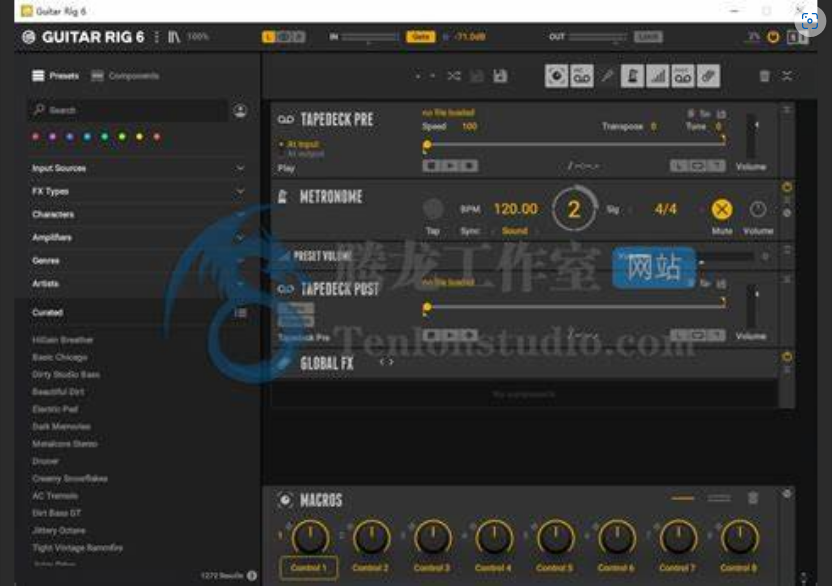Open the Metronome time signature 4/4 selector
The image size is (832, 586).
(665, 209)
